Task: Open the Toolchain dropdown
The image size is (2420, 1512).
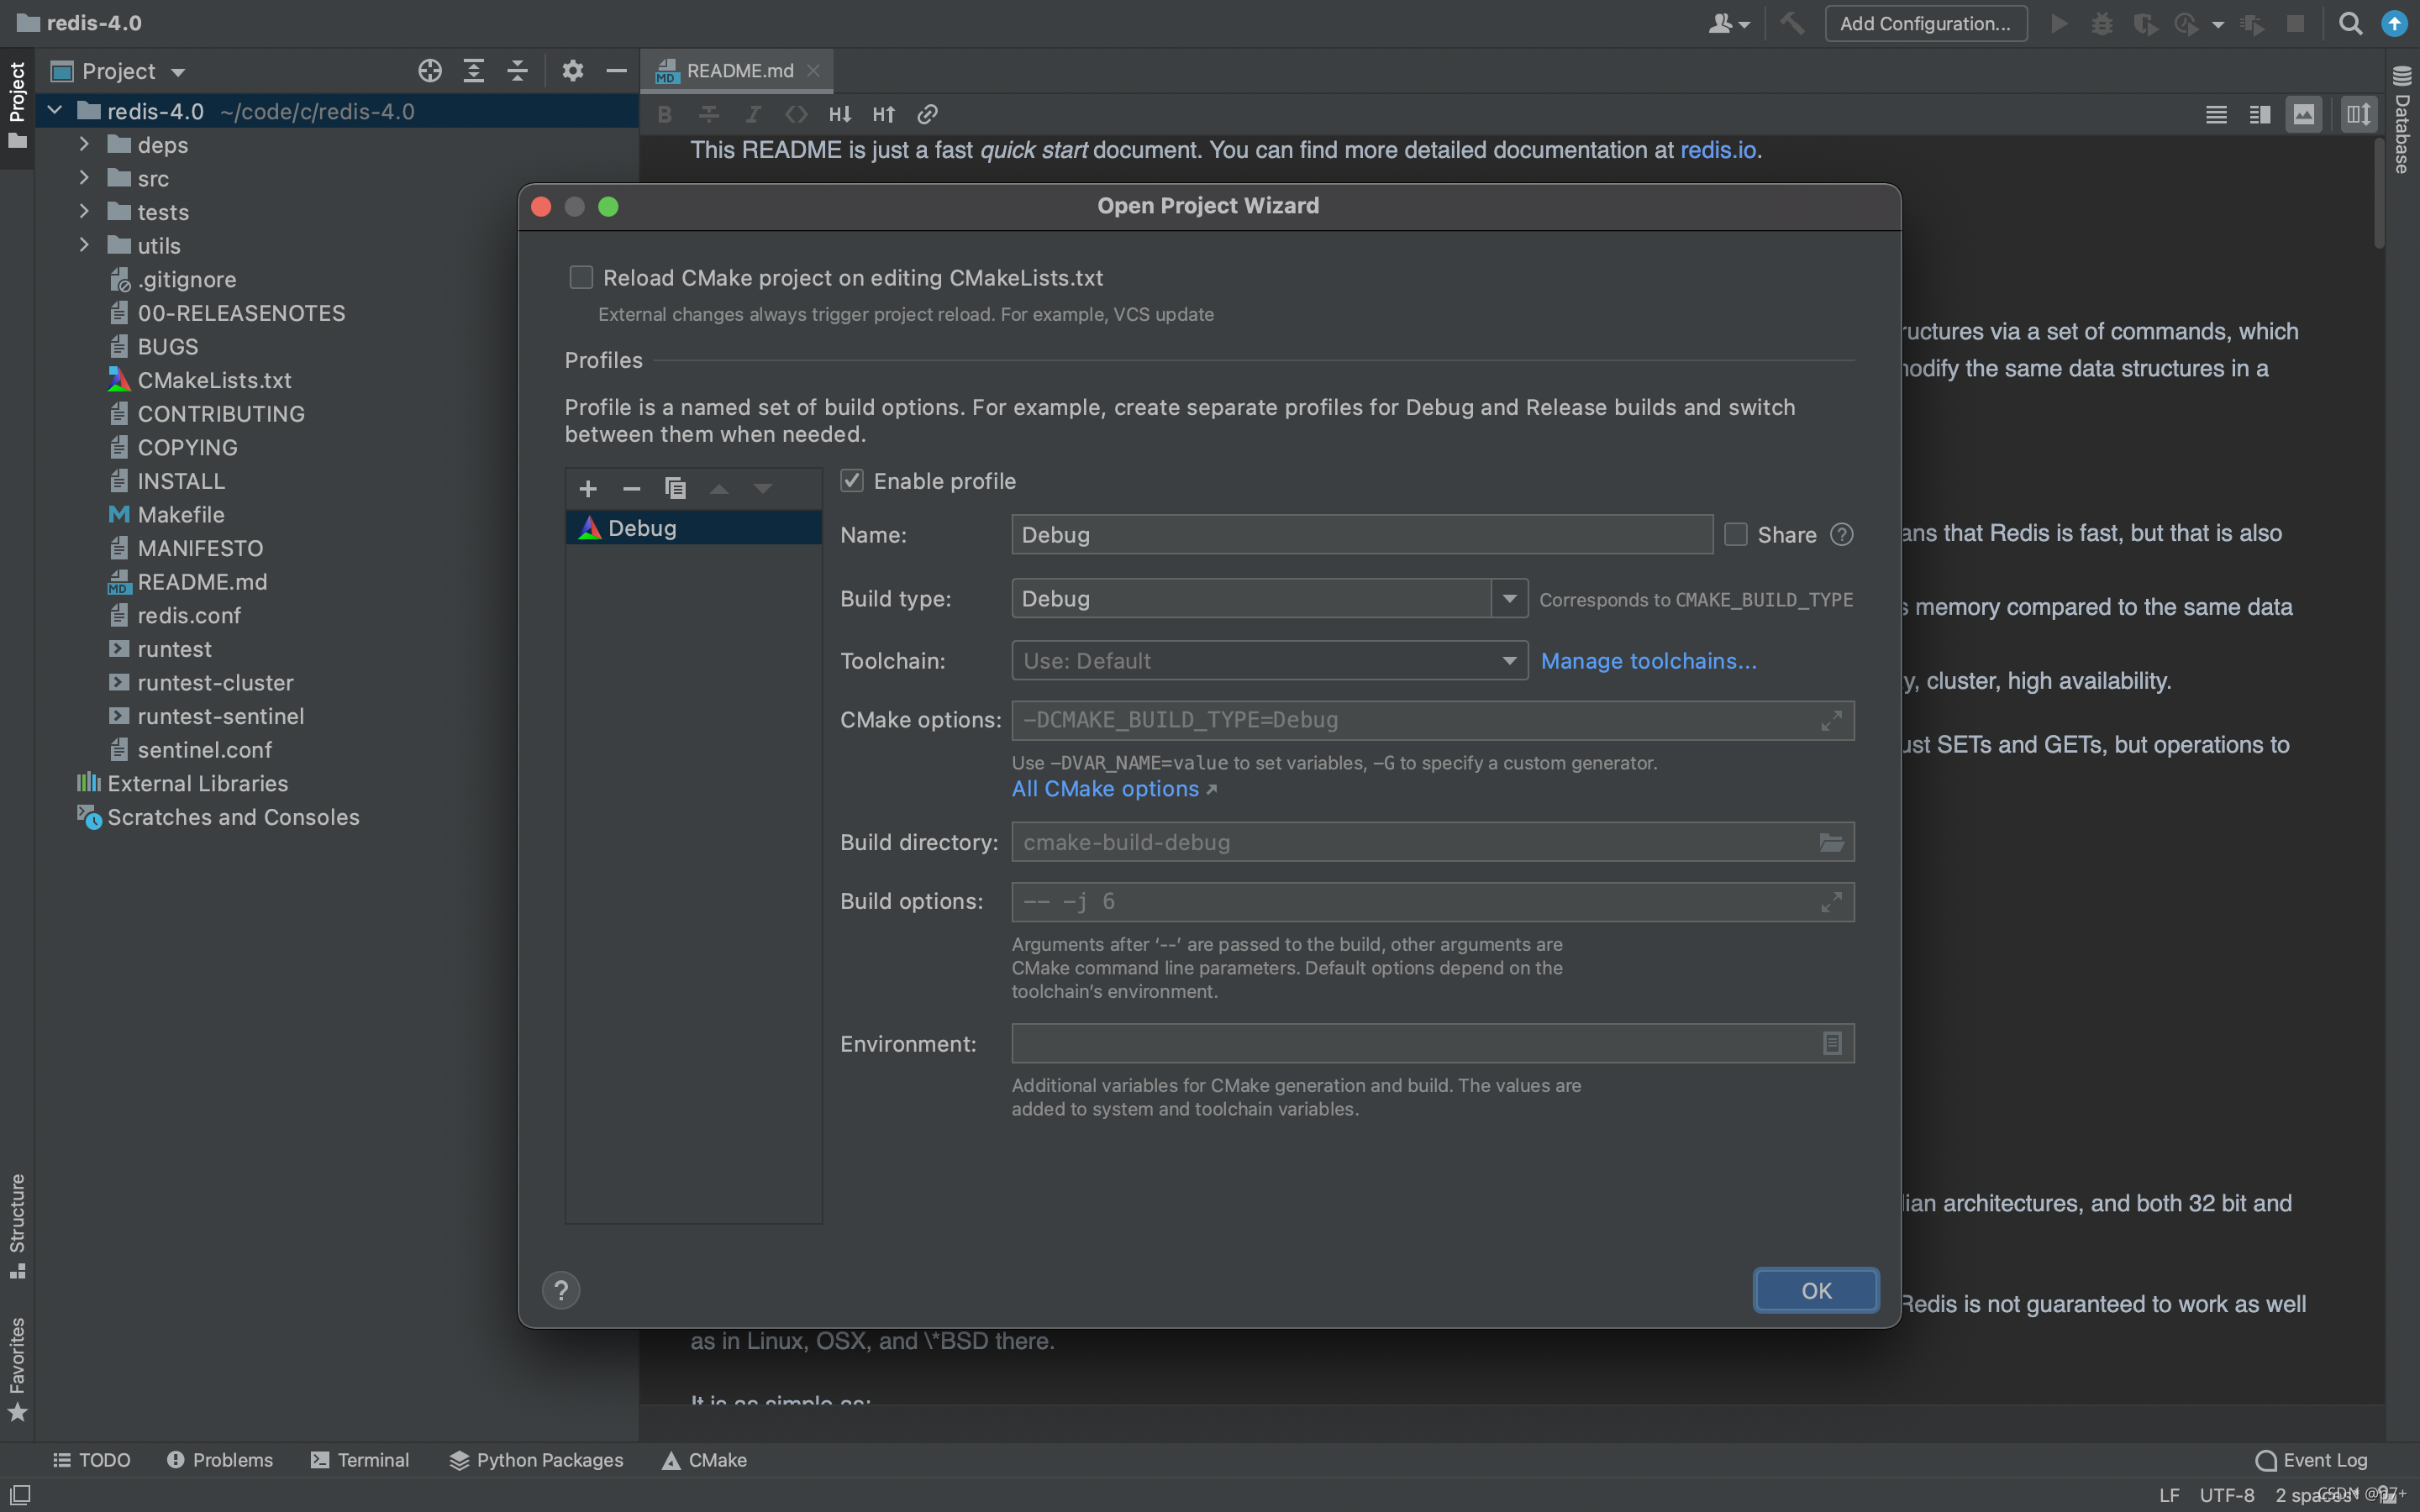Action: [x=1509, y=661]
